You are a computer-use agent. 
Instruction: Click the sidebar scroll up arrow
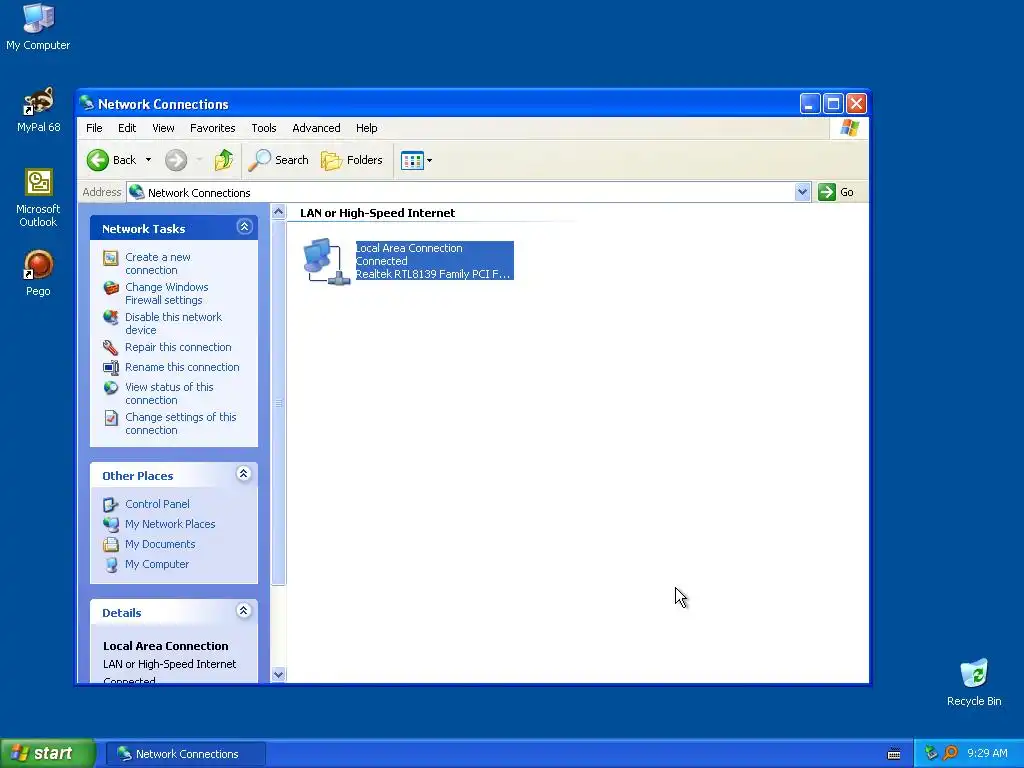(278, 212)
